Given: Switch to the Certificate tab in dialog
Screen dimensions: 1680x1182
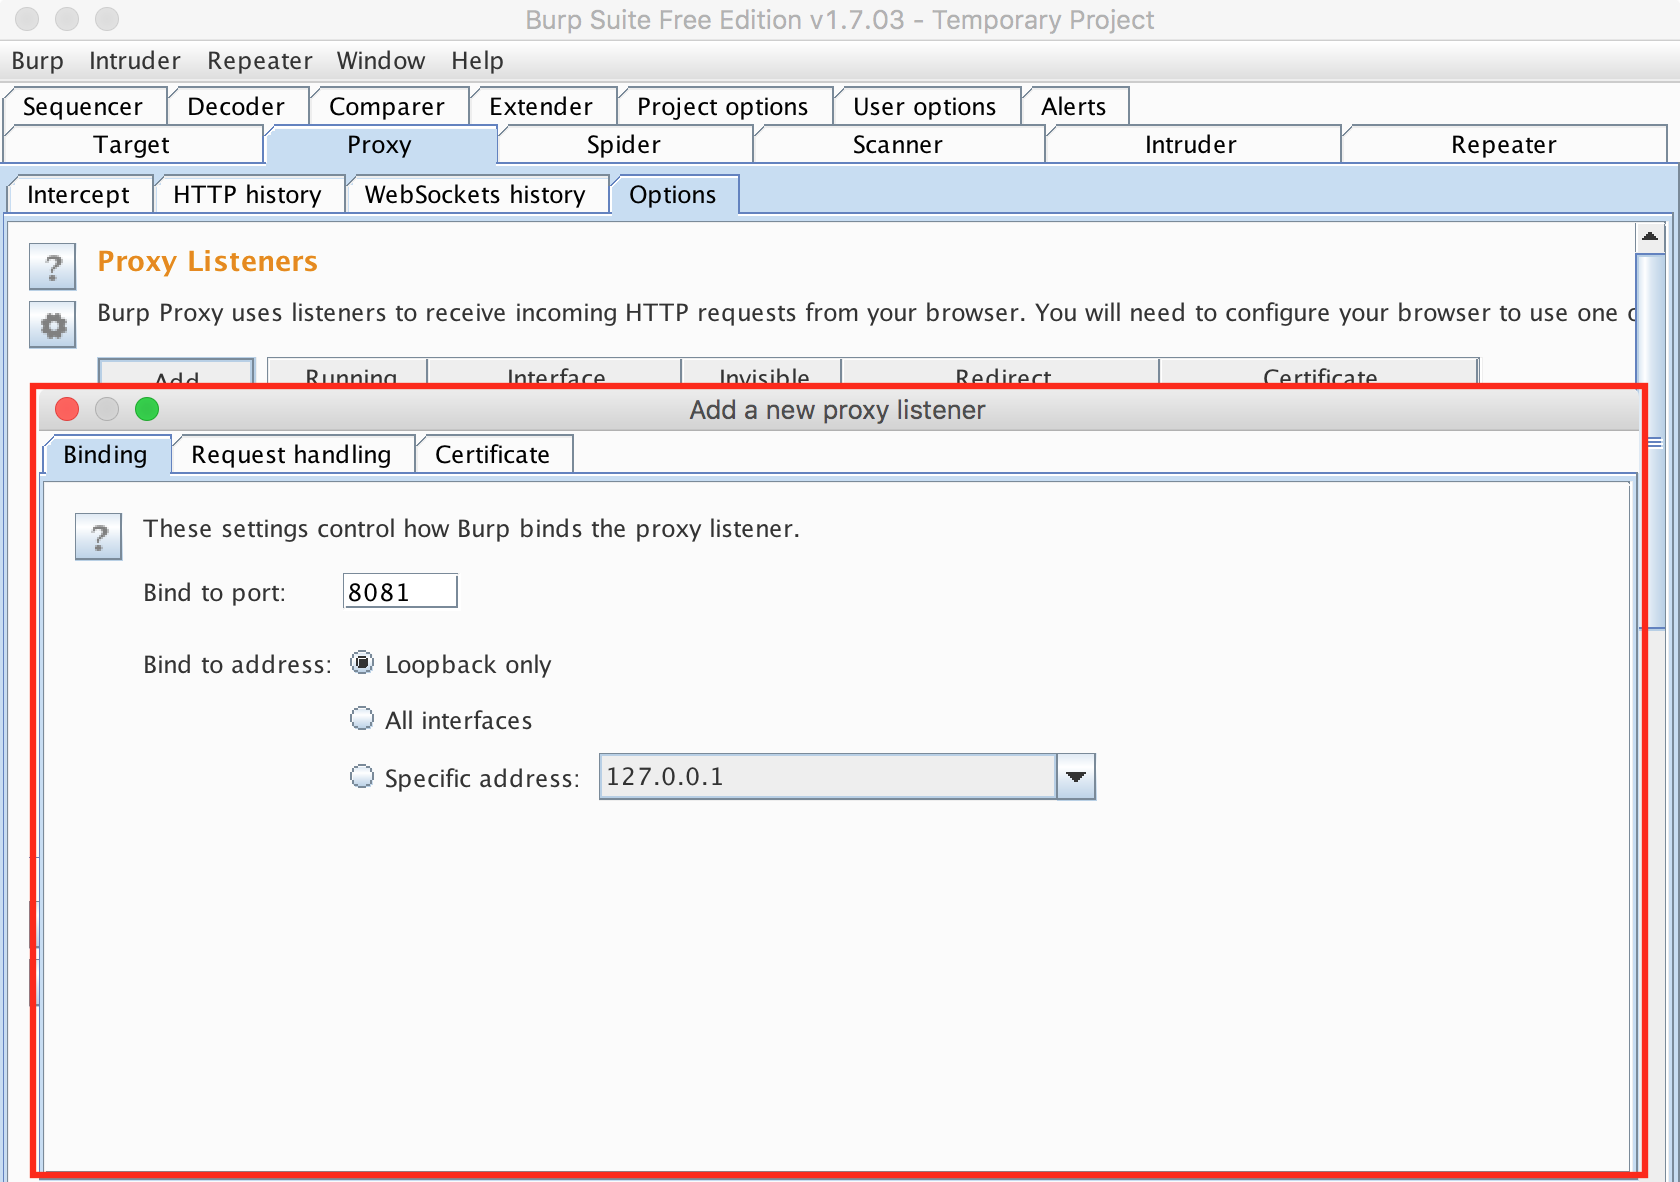Looking at the screenshot, I should 492,455.
